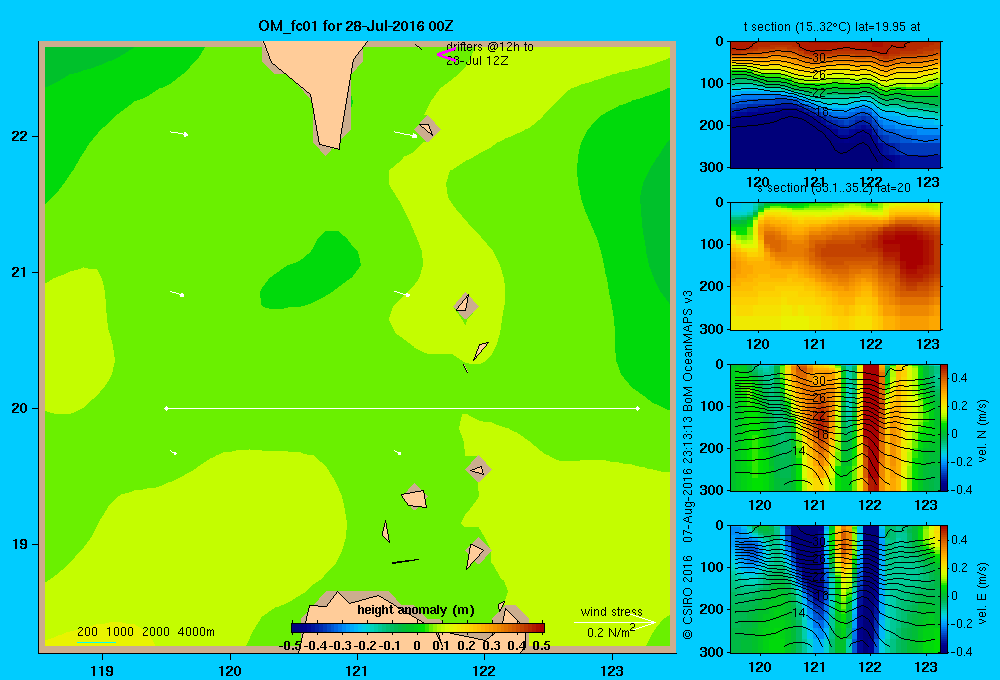Open the temperature section plot
The image size is (1000, 680).
[835, 105]
